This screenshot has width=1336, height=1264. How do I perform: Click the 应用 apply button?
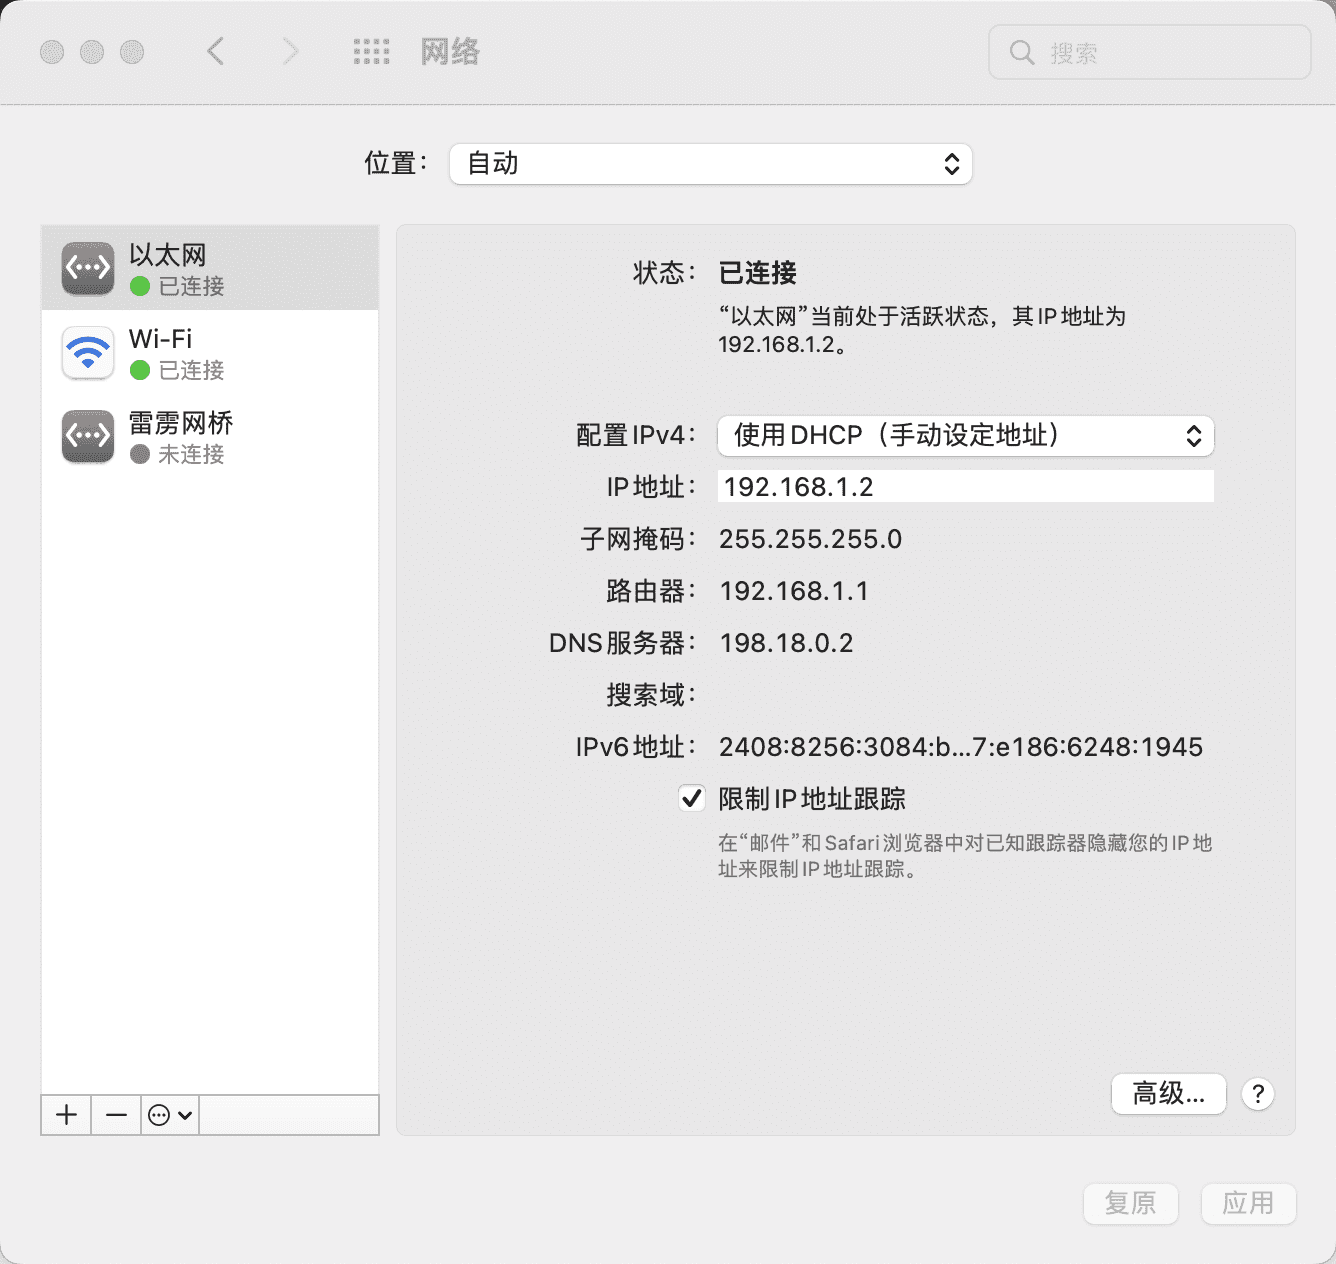coord(1248,1203)
